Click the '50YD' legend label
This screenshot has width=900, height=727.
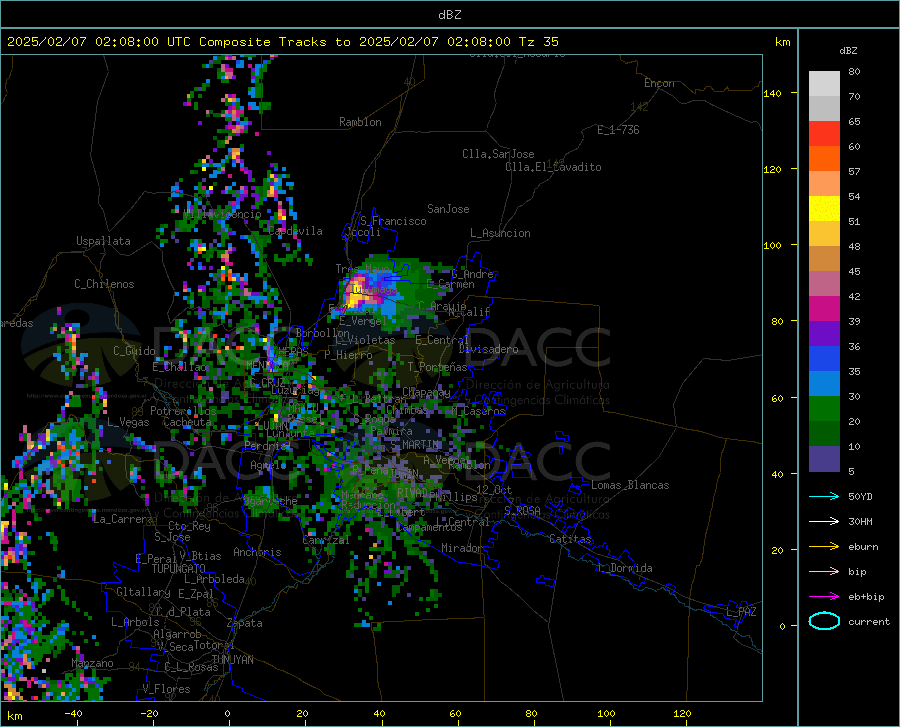[x=860, y=496]
